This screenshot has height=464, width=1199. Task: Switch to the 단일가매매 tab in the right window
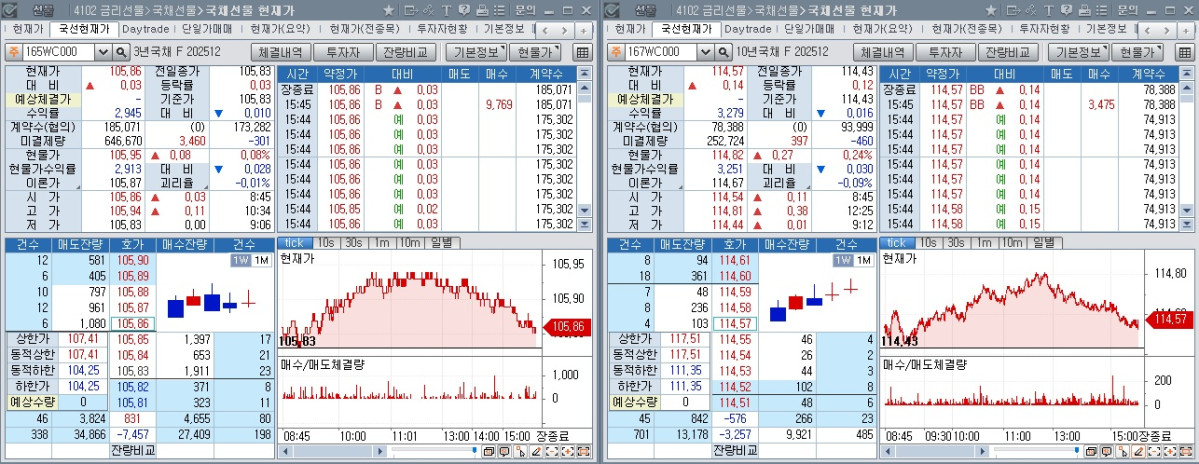click(x=809, y=29)
